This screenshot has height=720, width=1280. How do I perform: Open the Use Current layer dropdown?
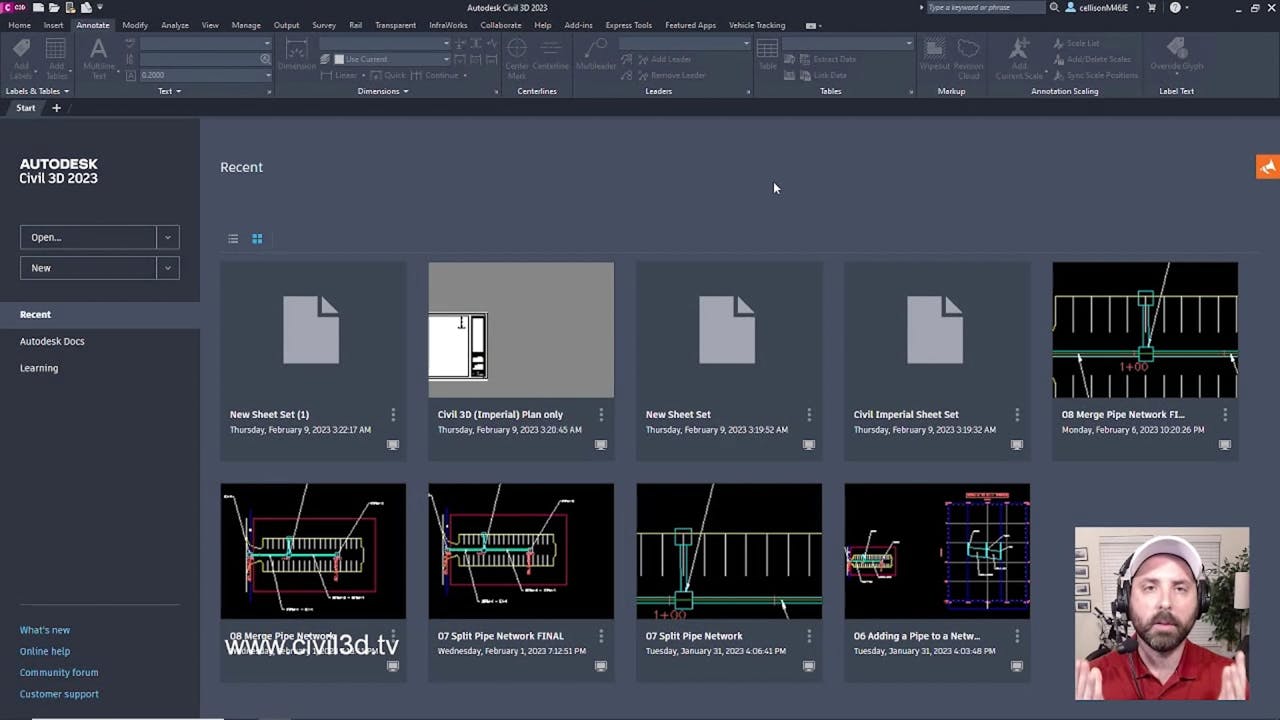447,59
